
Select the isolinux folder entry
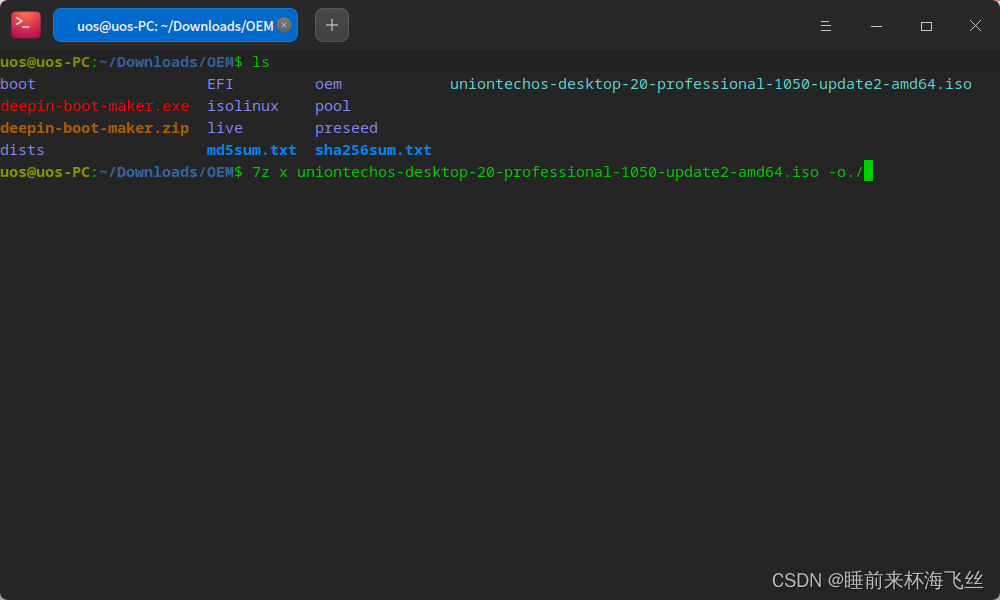tap(243, 106)
